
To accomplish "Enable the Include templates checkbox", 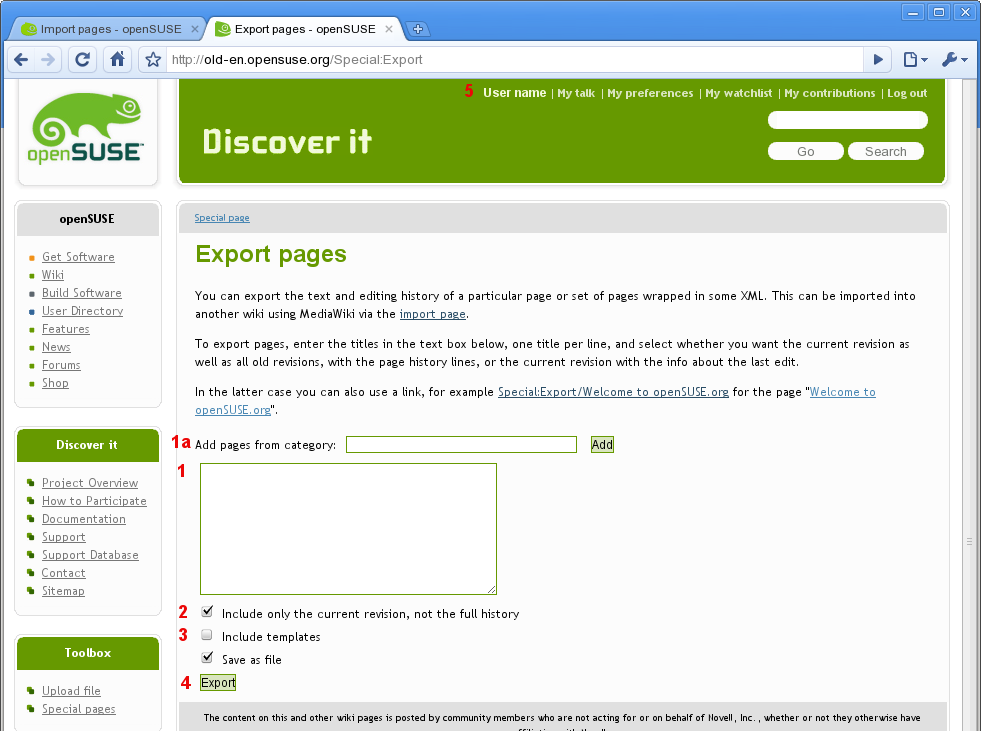I will [207, 635].
